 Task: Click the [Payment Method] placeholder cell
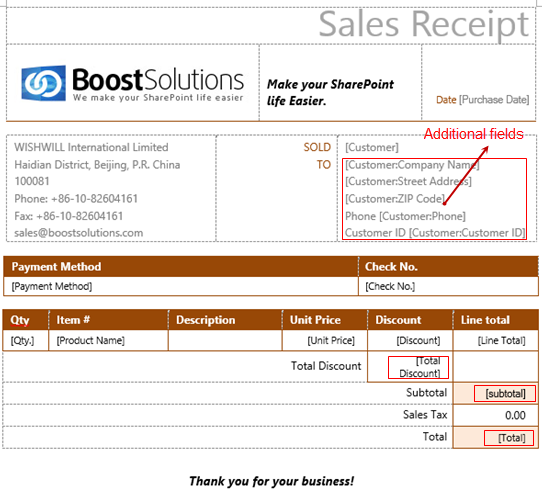(x=181, y=286)
